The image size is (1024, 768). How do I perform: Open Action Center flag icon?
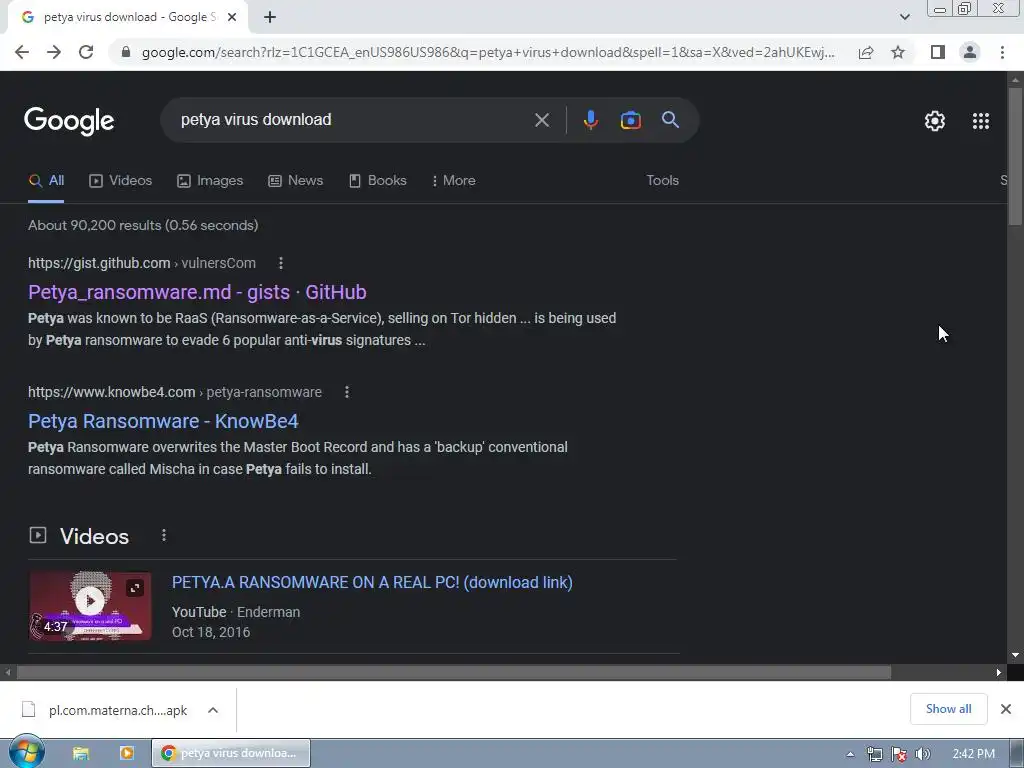coord(899,754)
